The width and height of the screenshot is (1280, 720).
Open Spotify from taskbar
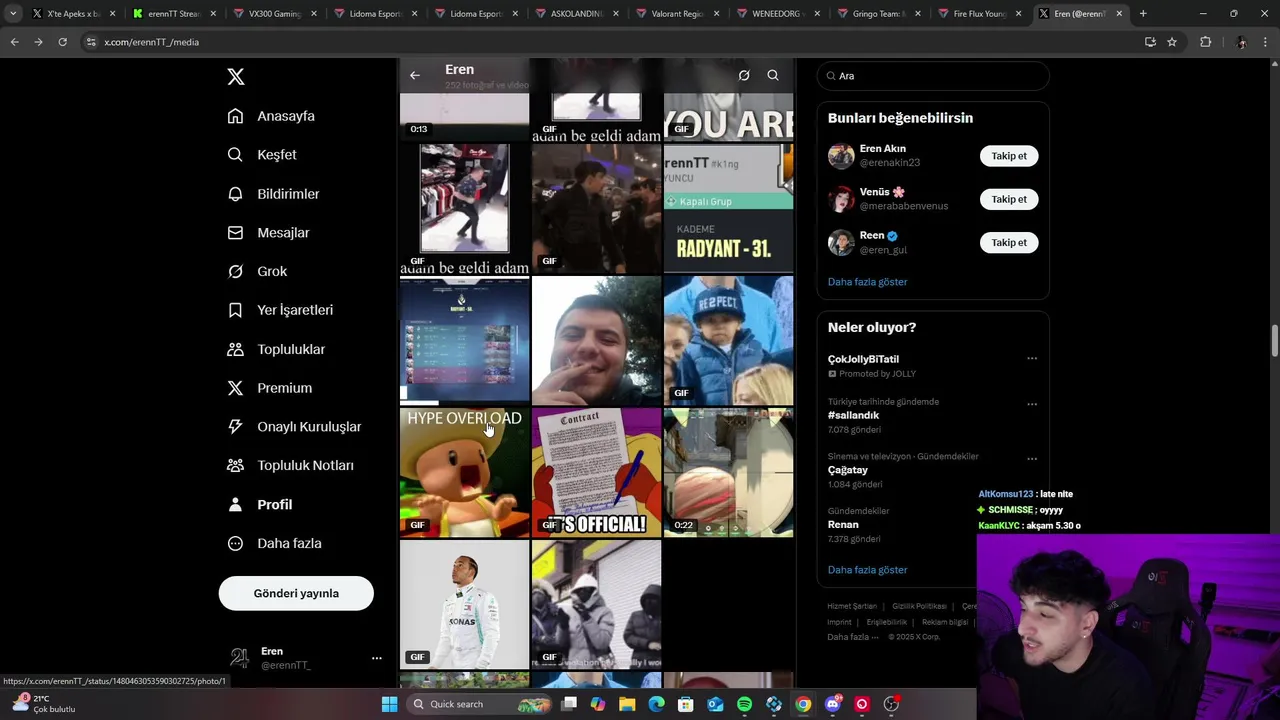tap(744, 704)
